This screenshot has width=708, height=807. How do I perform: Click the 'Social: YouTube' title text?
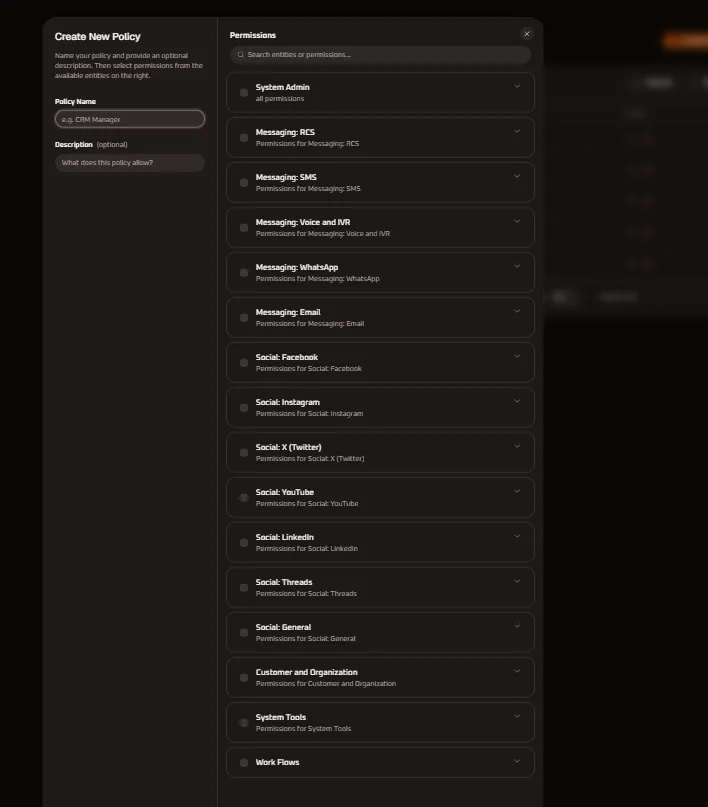pos(285,493)
